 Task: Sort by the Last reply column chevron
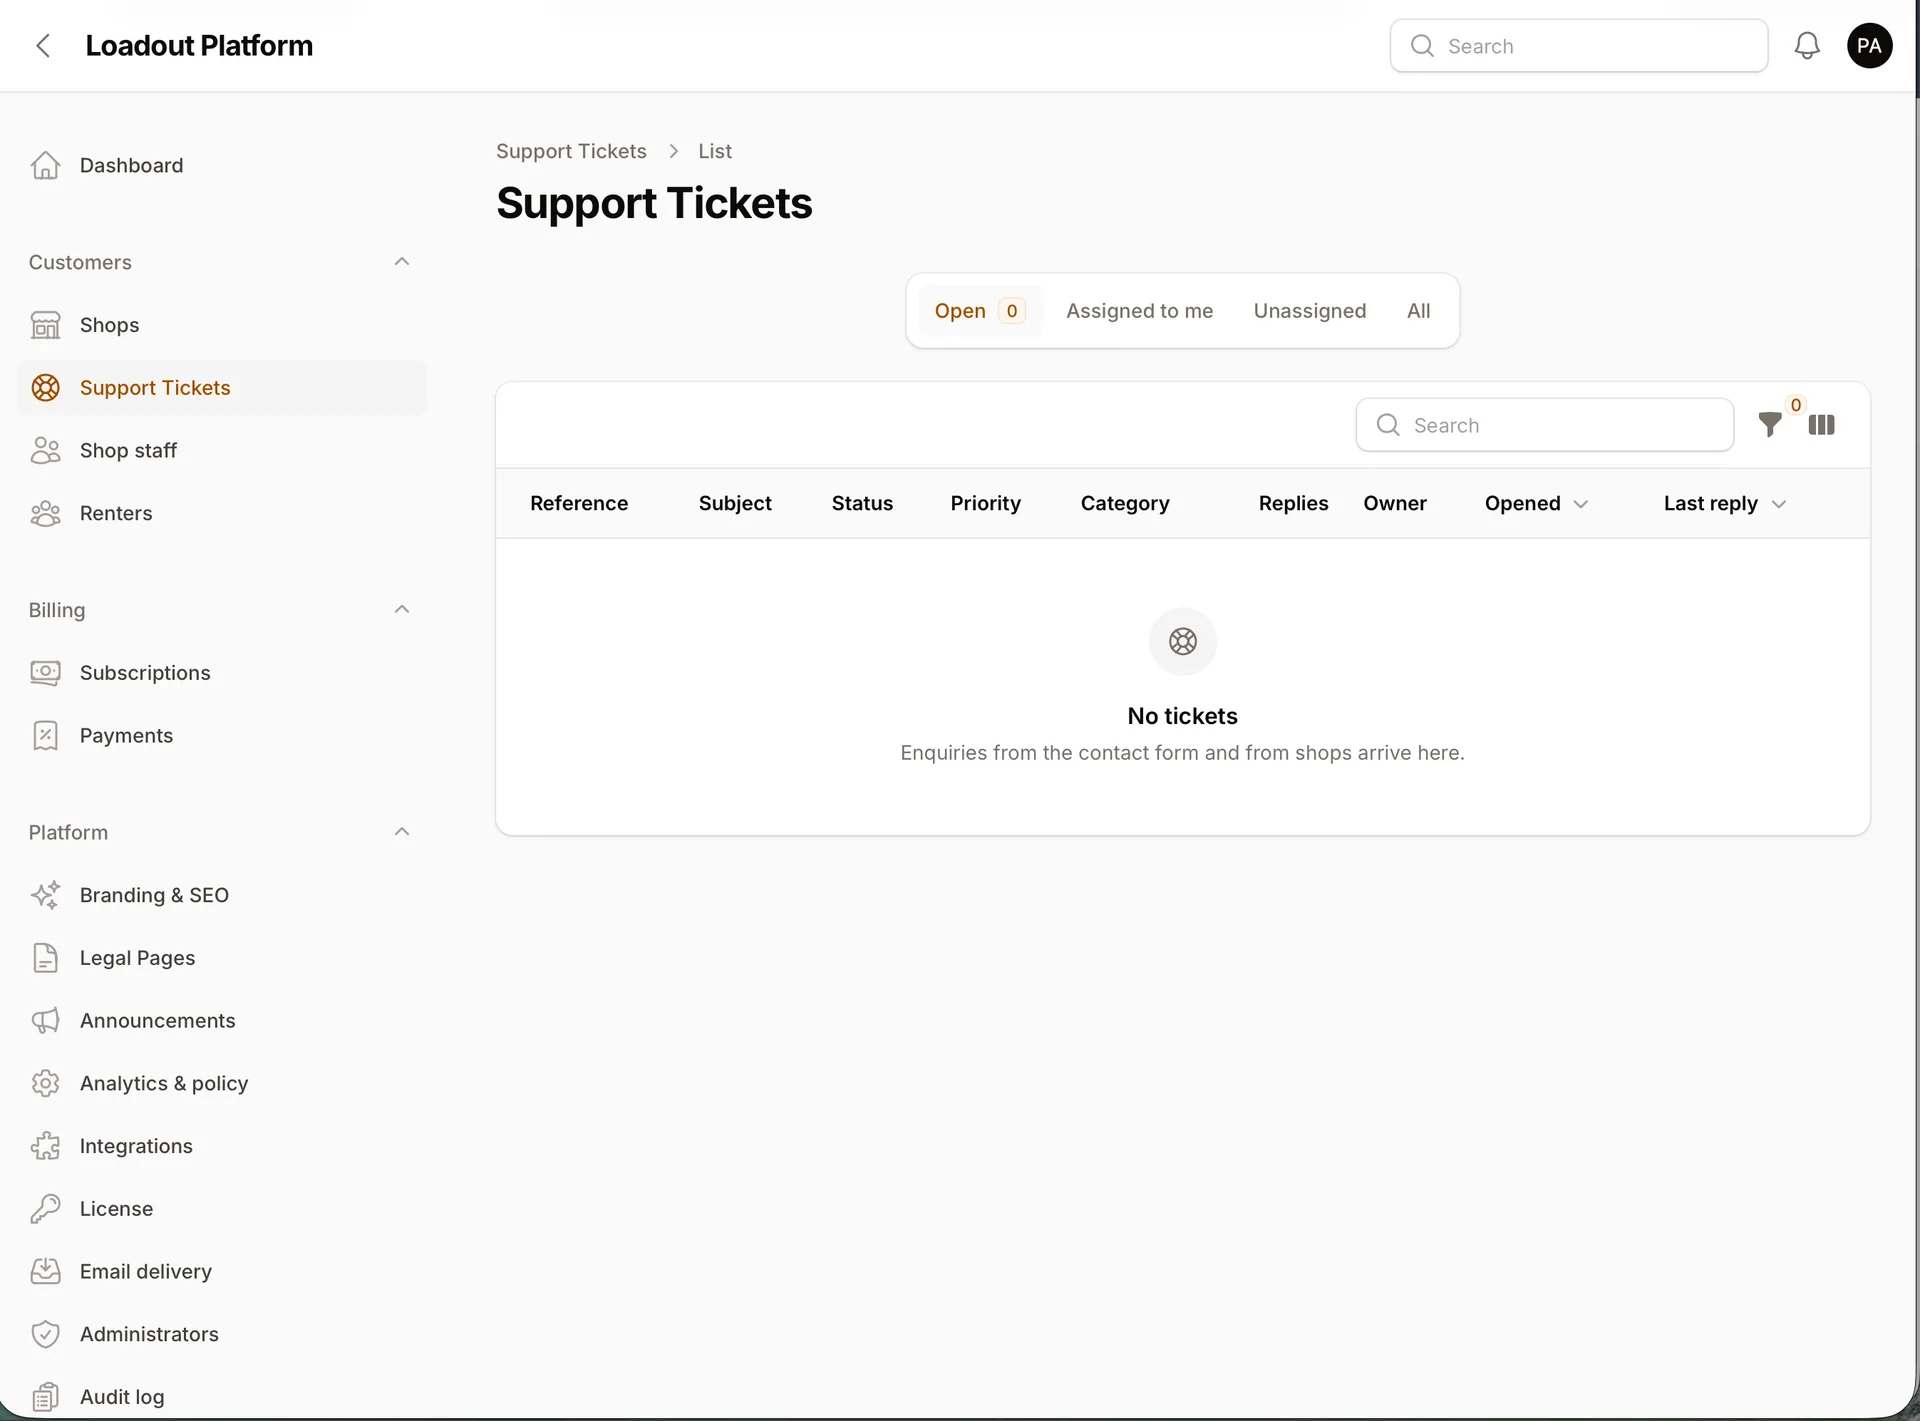[1779, 504]
